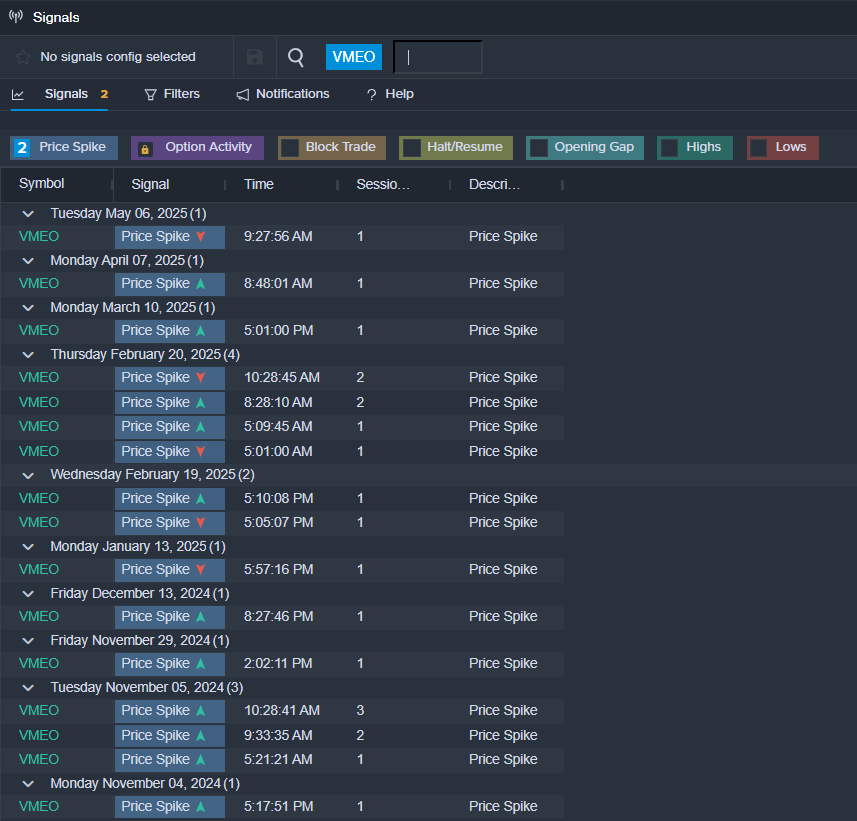Click the blue VMEO symbol tag
This screenshot has height=821, width=857.
pos(354,57)
